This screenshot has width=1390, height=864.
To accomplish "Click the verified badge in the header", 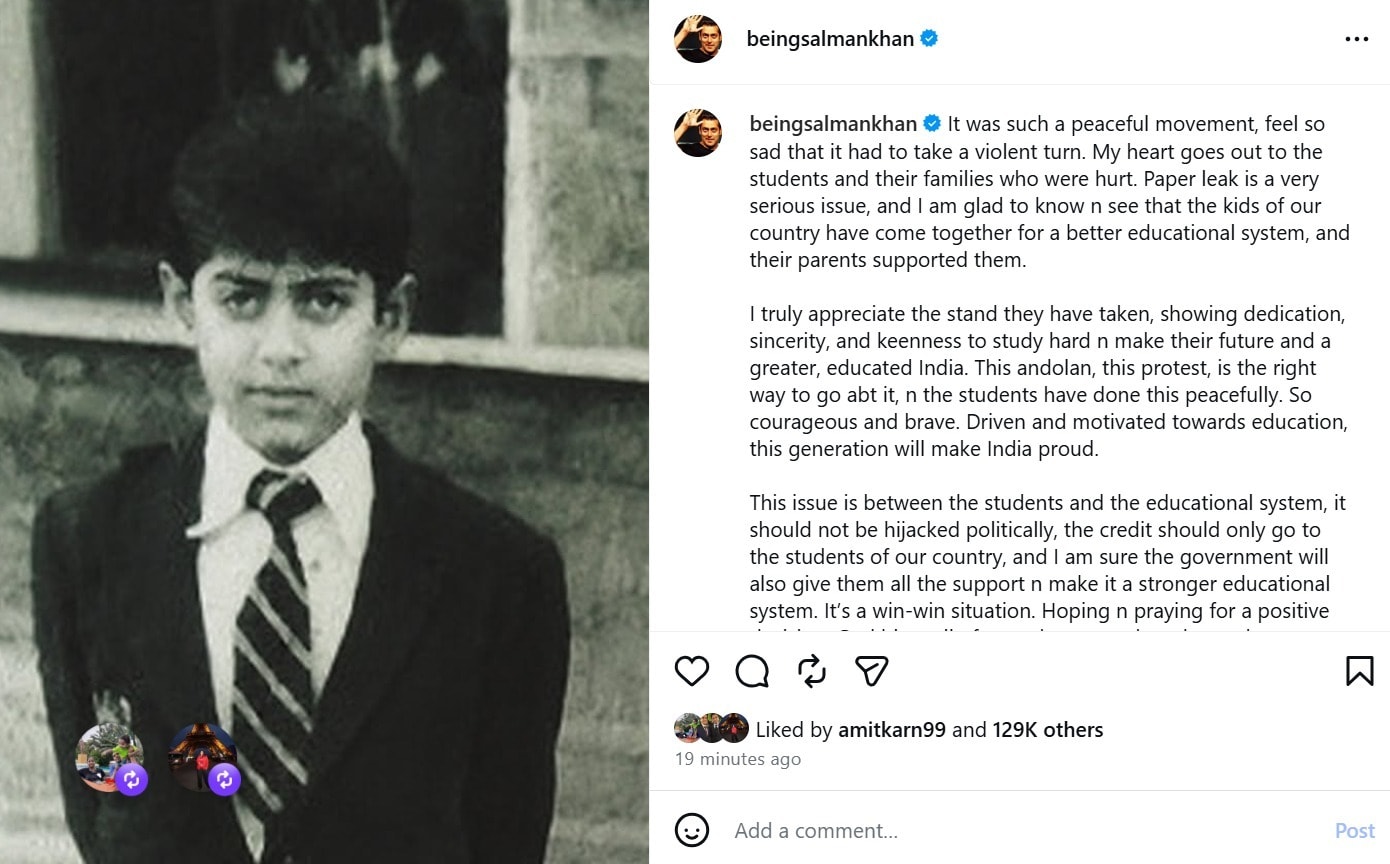I will point(929,39).
